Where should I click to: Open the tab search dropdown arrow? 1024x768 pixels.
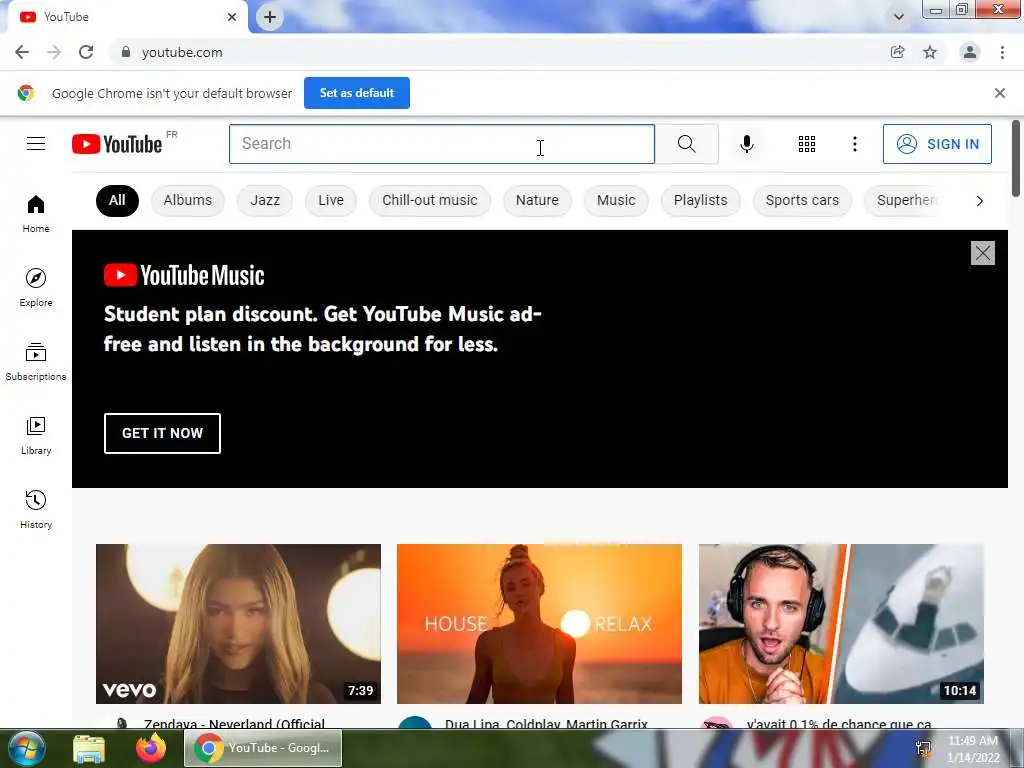[899, 17]
